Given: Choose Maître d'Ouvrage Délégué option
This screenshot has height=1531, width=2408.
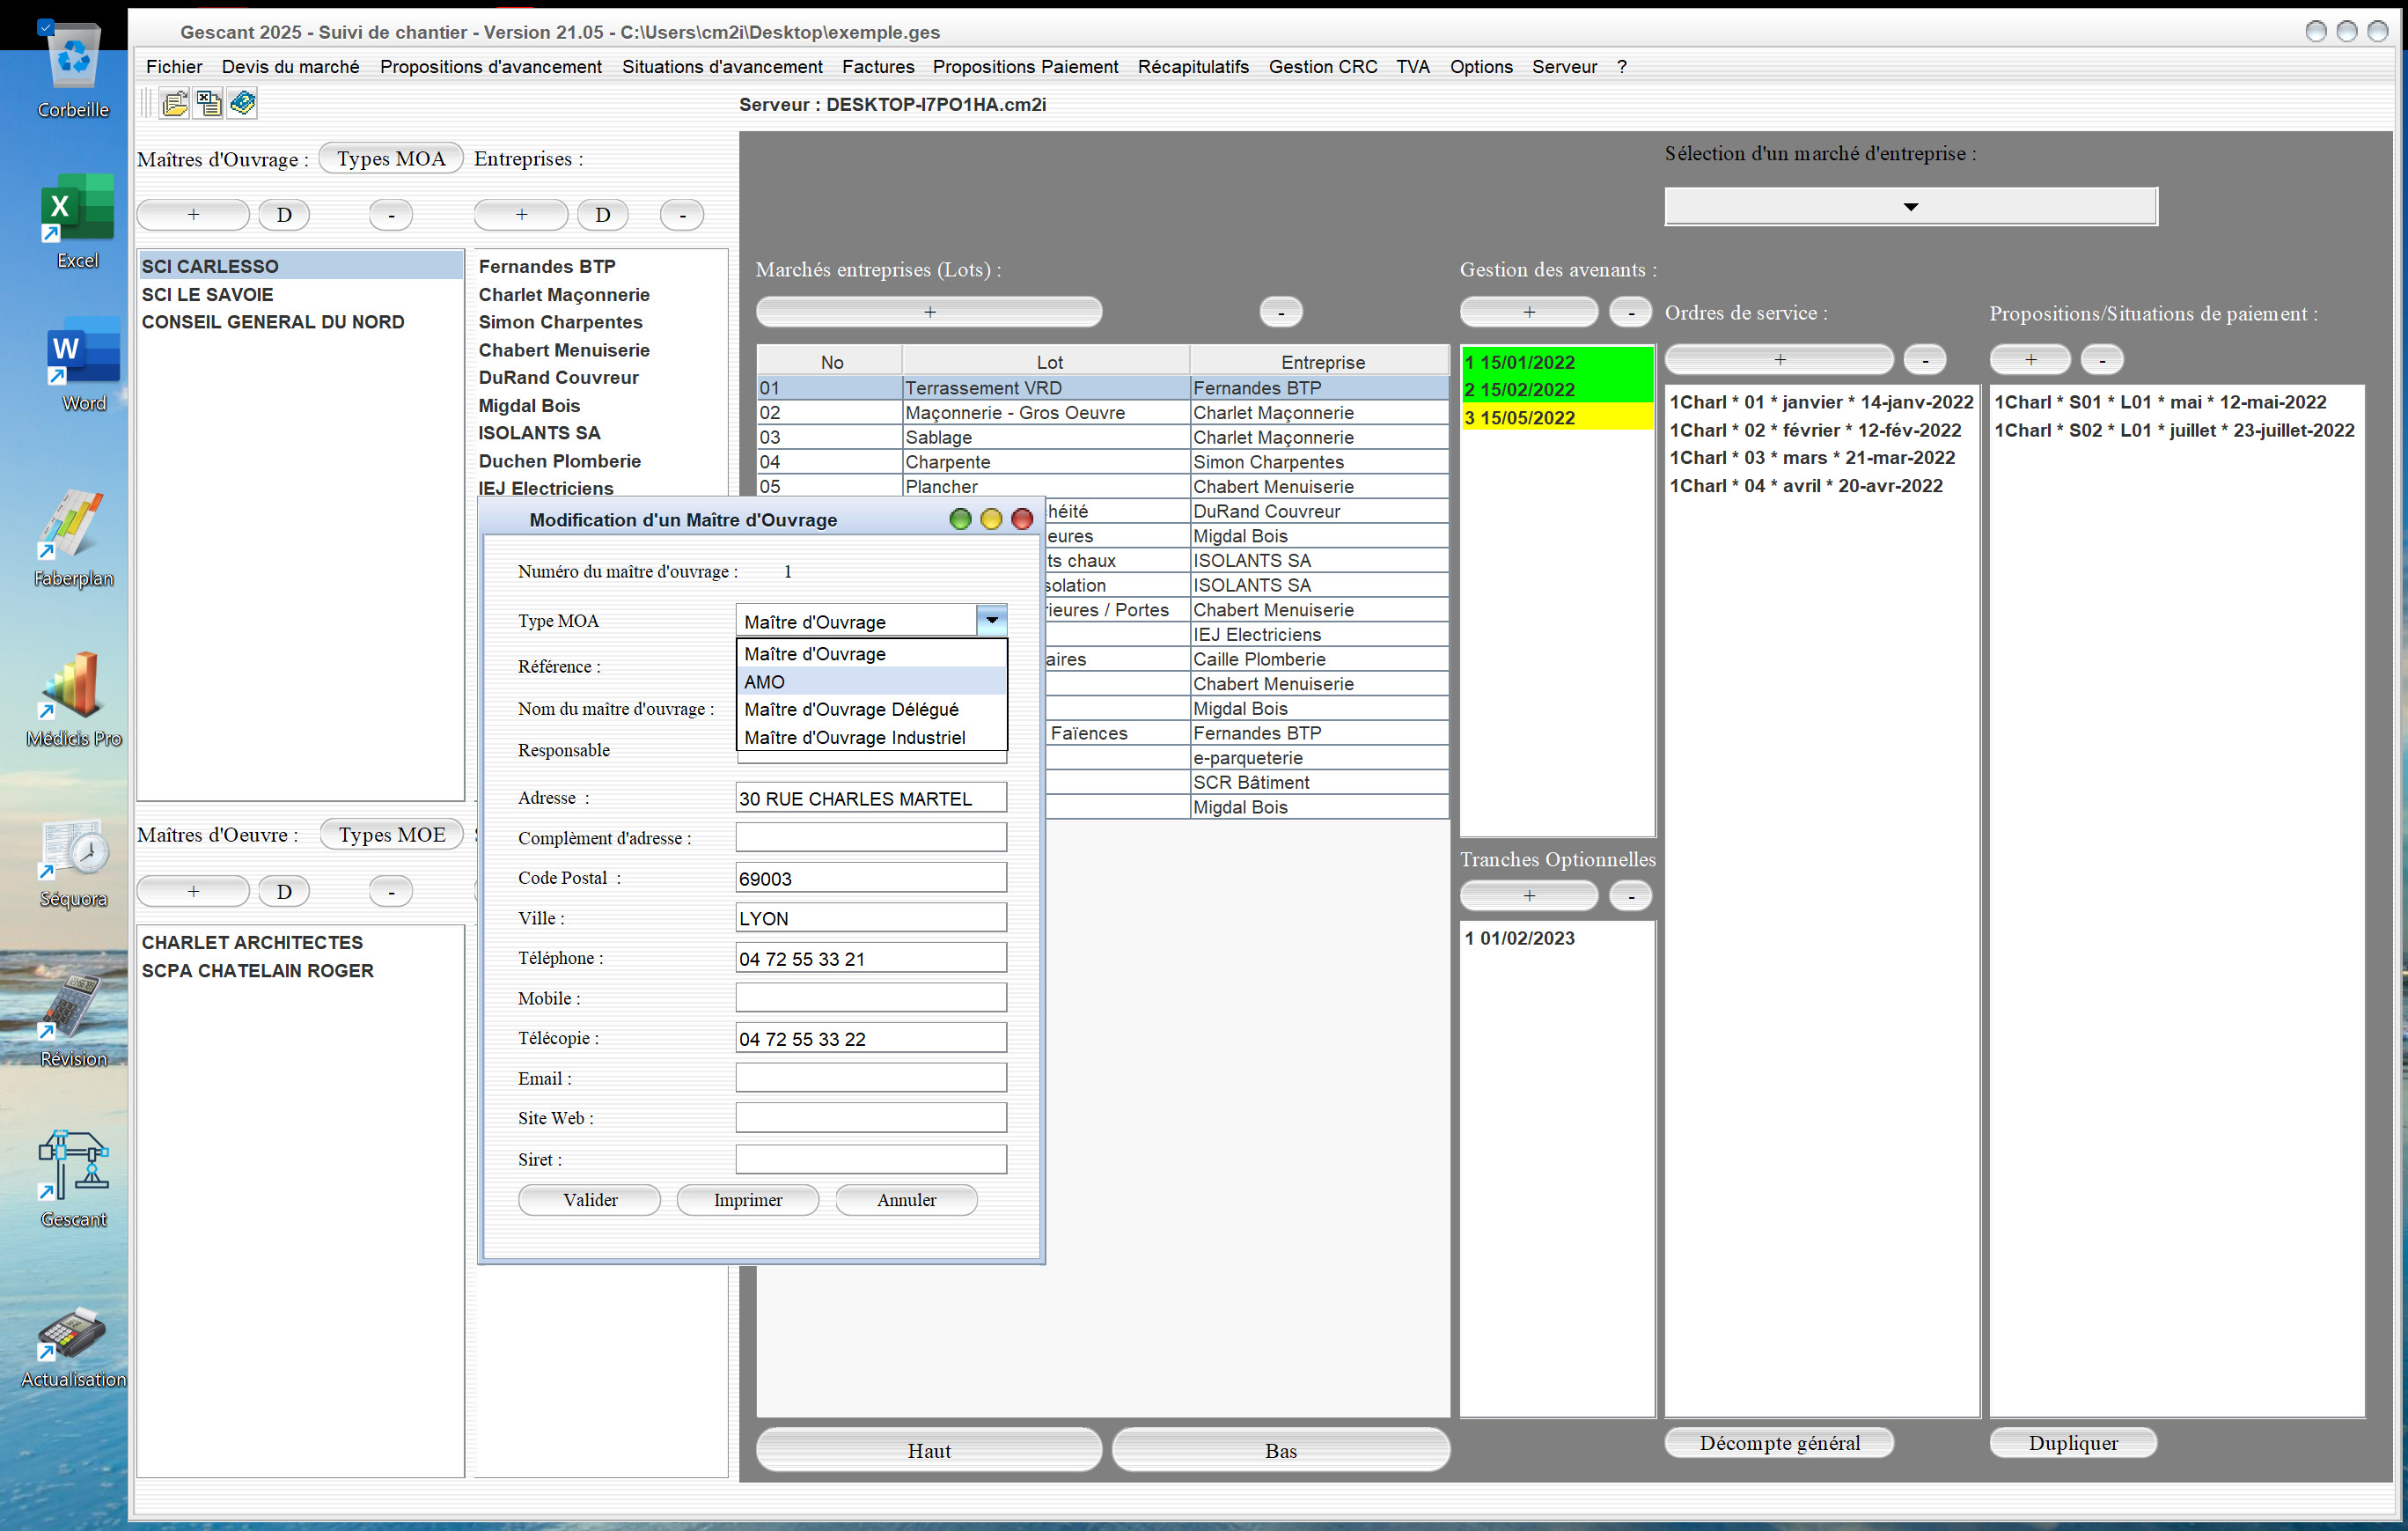Looking at the screenshot, I should tap(871, 709).
